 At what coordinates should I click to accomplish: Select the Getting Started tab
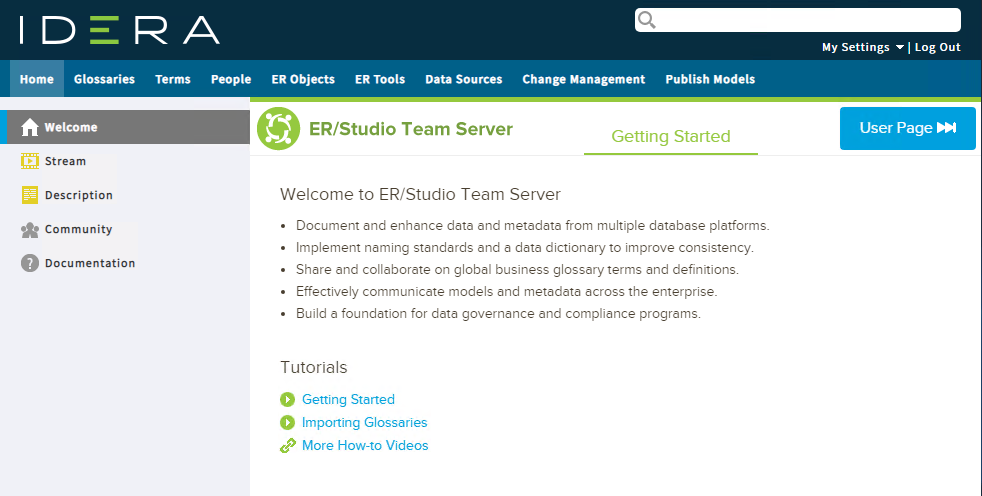point(671,137)
